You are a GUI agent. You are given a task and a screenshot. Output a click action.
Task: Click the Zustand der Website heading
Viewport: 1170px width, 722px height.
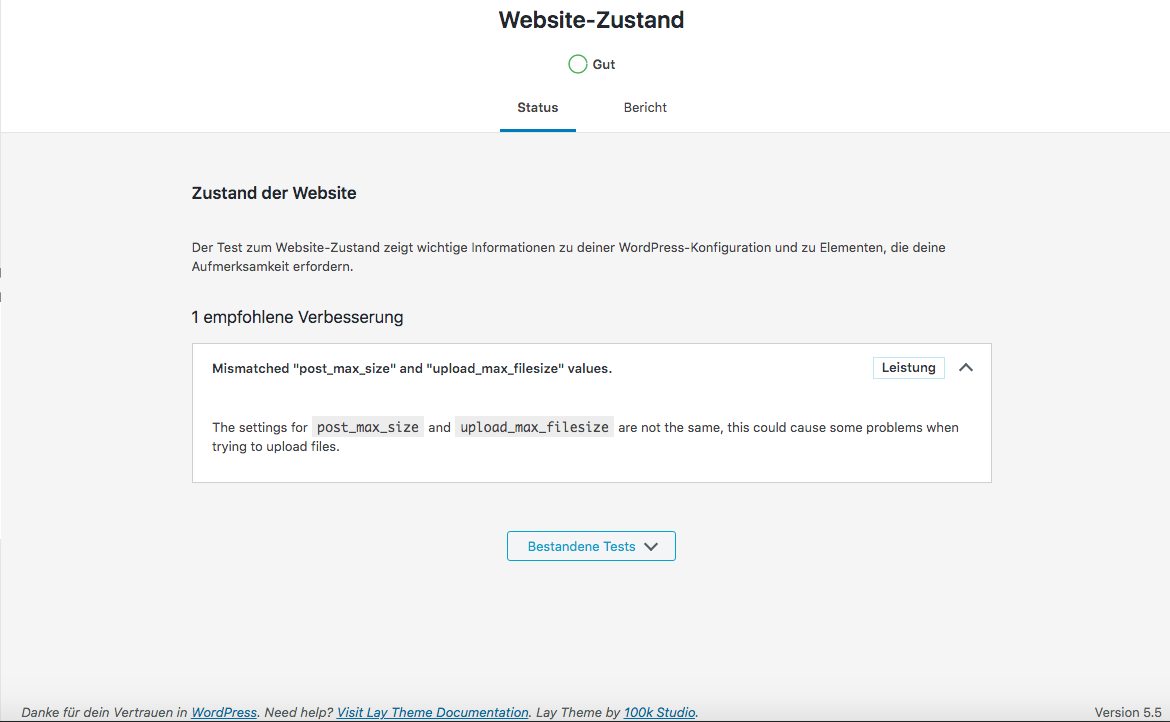(x=274, y=193)
